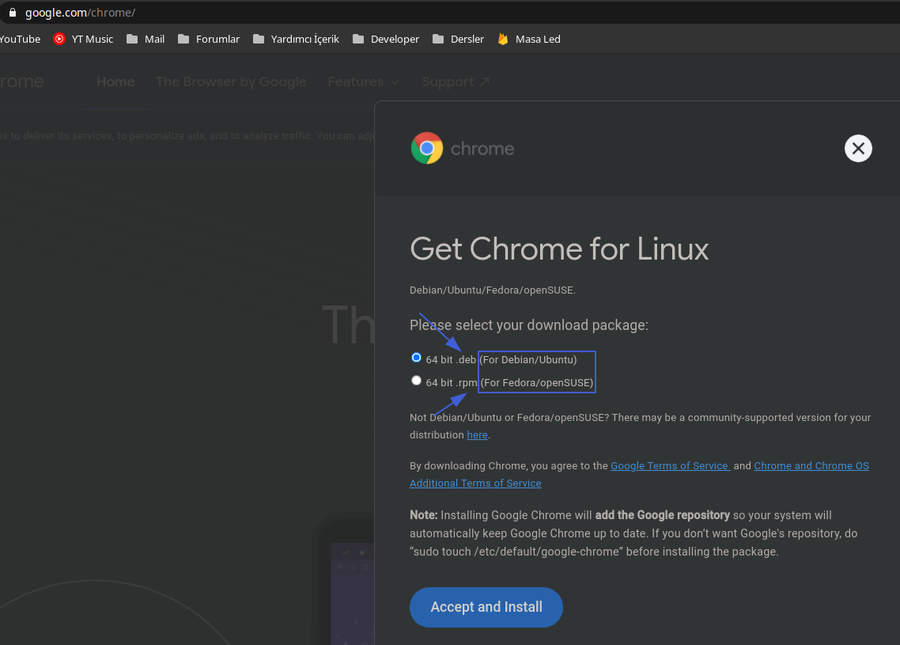Click the Chrome logo in dialog

tap(427, 148)
